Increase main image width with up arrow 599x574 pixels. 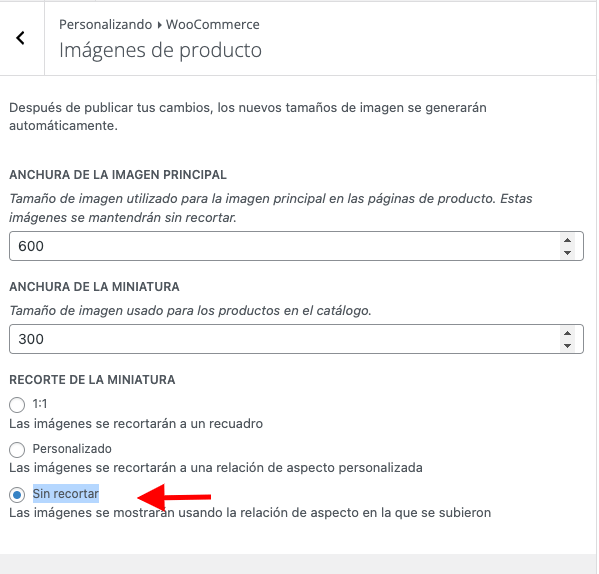(x=567, y=240)
